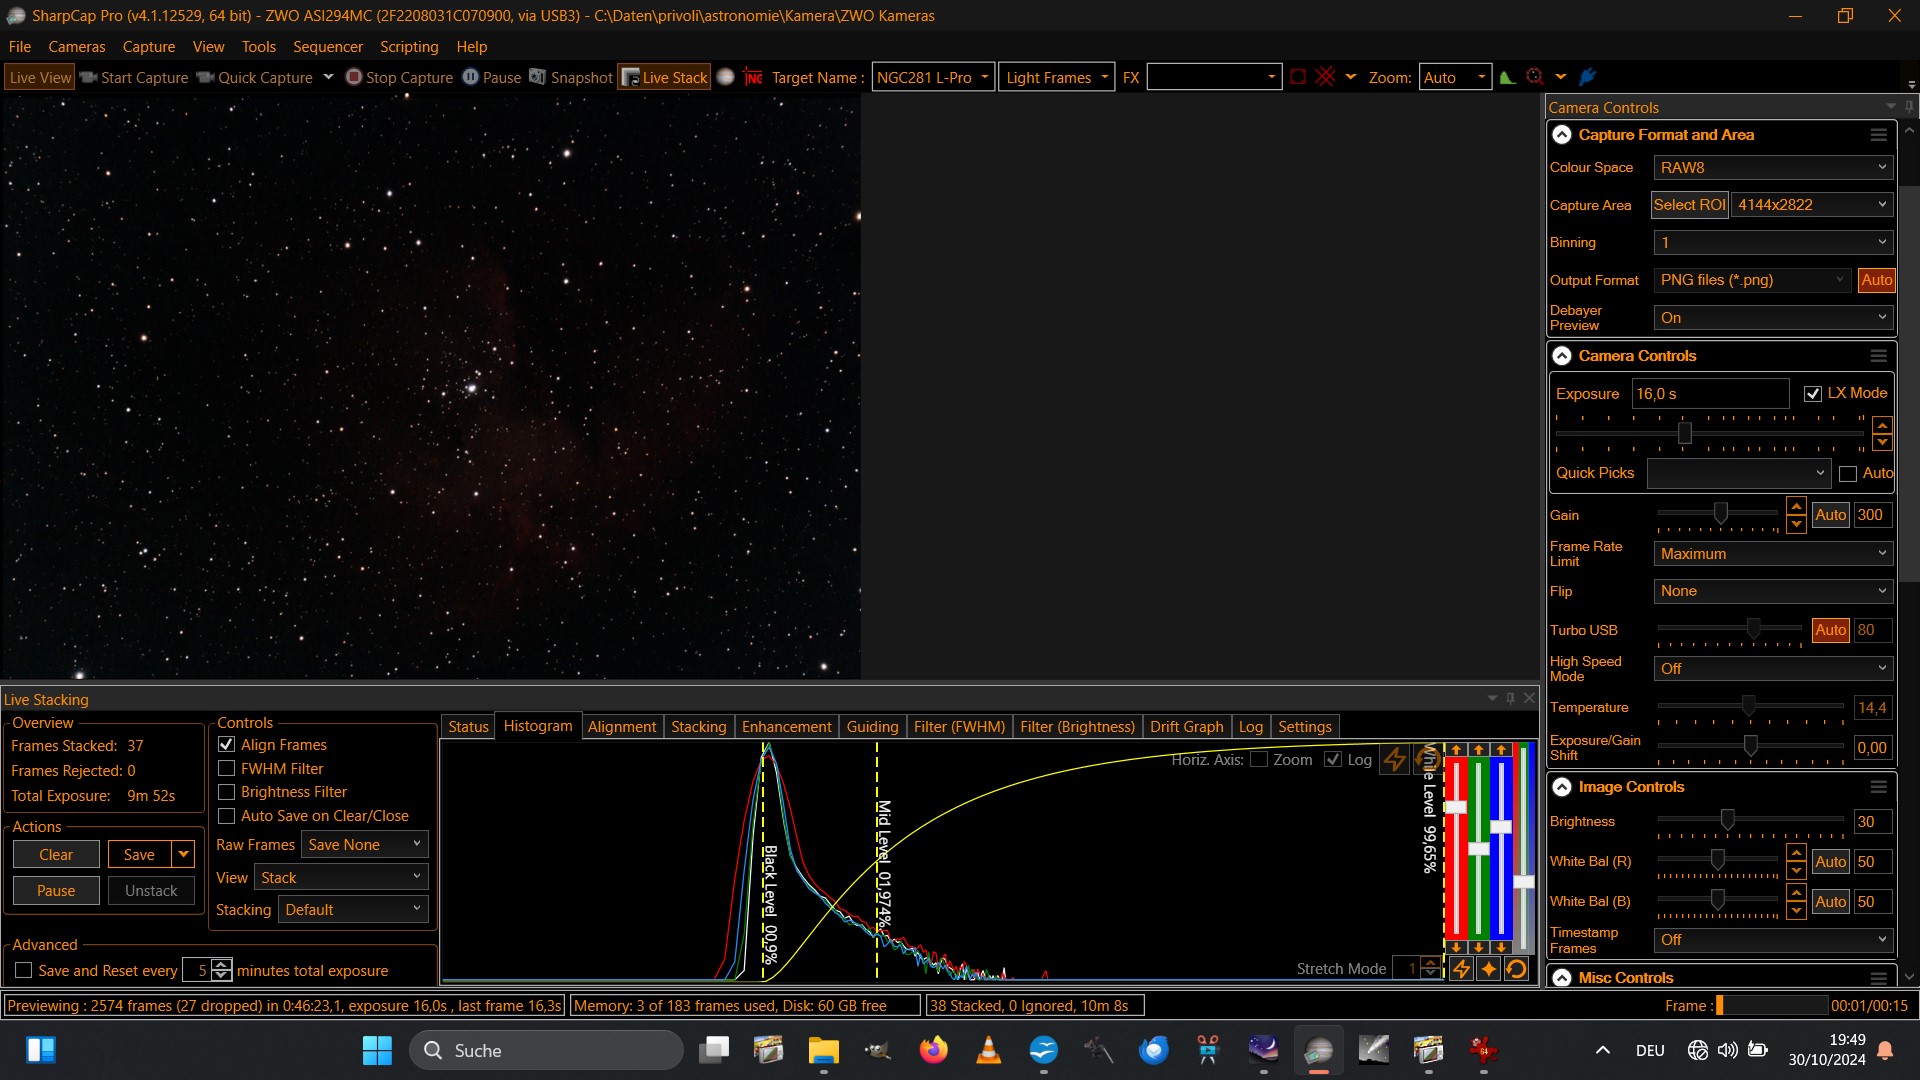
Task: Click the down arrow below the blue channel slider
Action: pos(1501,947)
